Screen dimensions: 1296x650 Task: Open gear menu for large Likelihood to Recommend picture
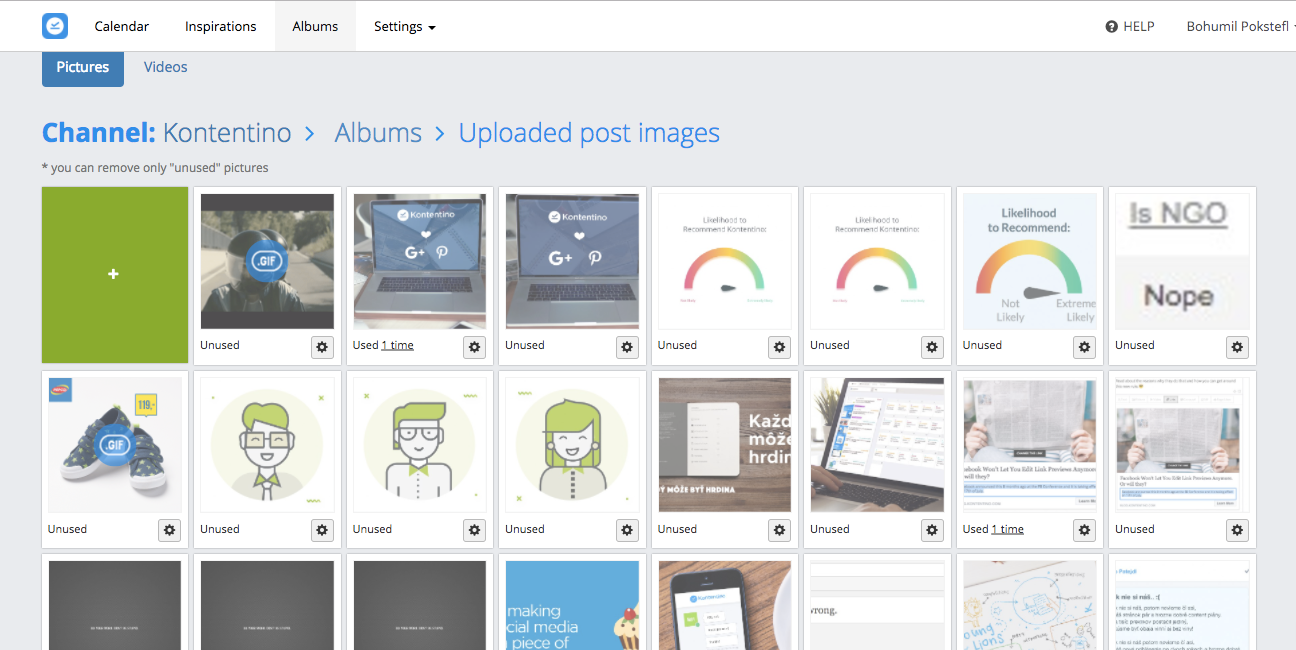coord(1085,347)
